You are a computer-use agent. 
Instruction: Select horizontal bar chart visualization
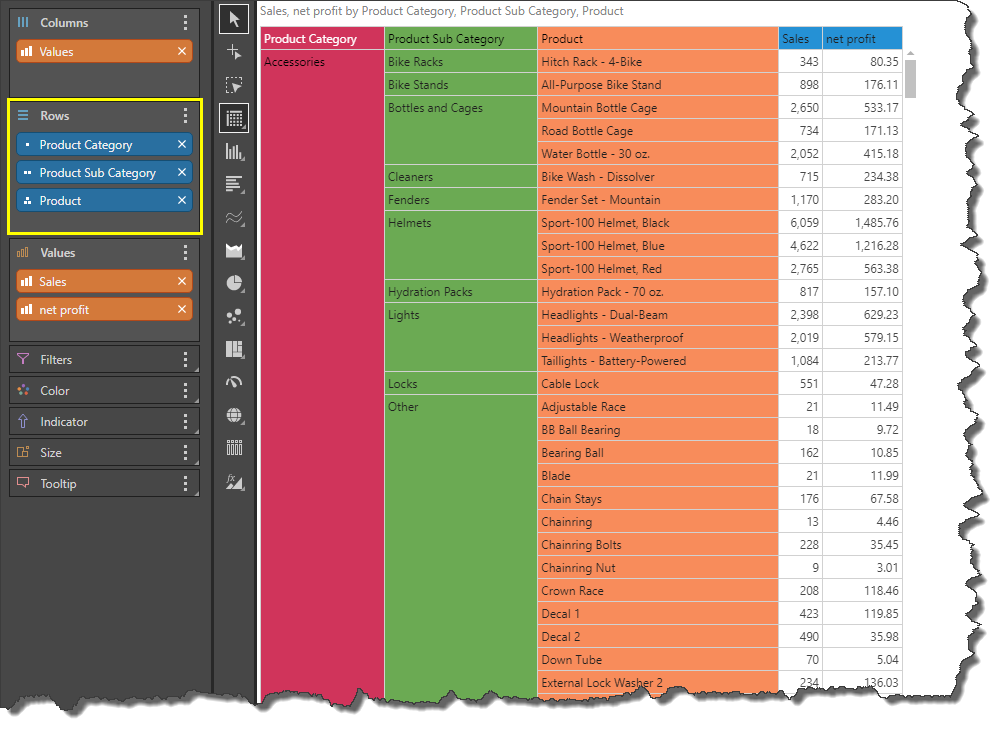pos(234,184)
